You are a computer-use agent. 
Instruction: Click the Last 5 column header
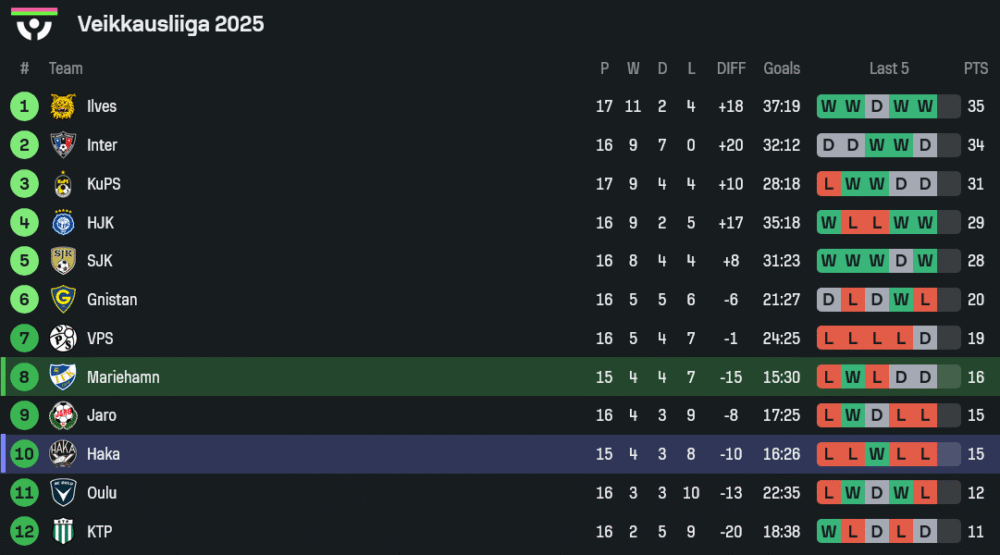tap(888, 68)
